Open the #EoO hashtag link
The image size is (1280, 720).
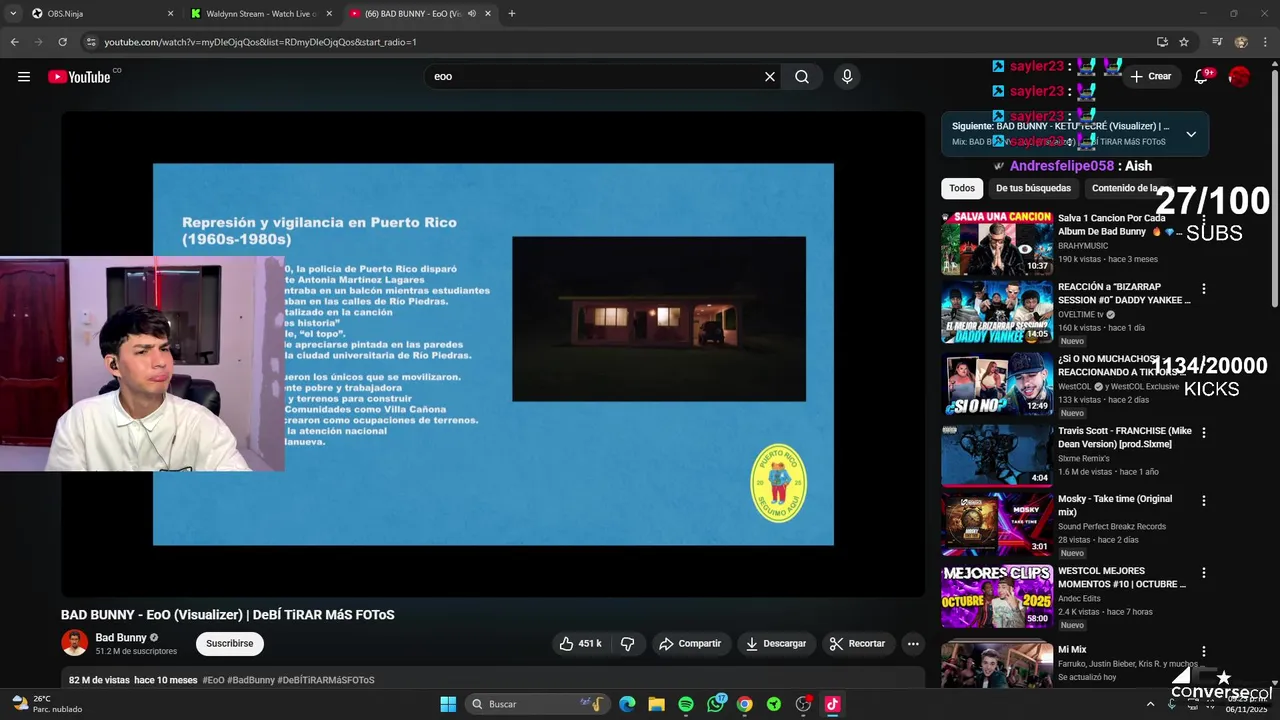click(214, 680)
